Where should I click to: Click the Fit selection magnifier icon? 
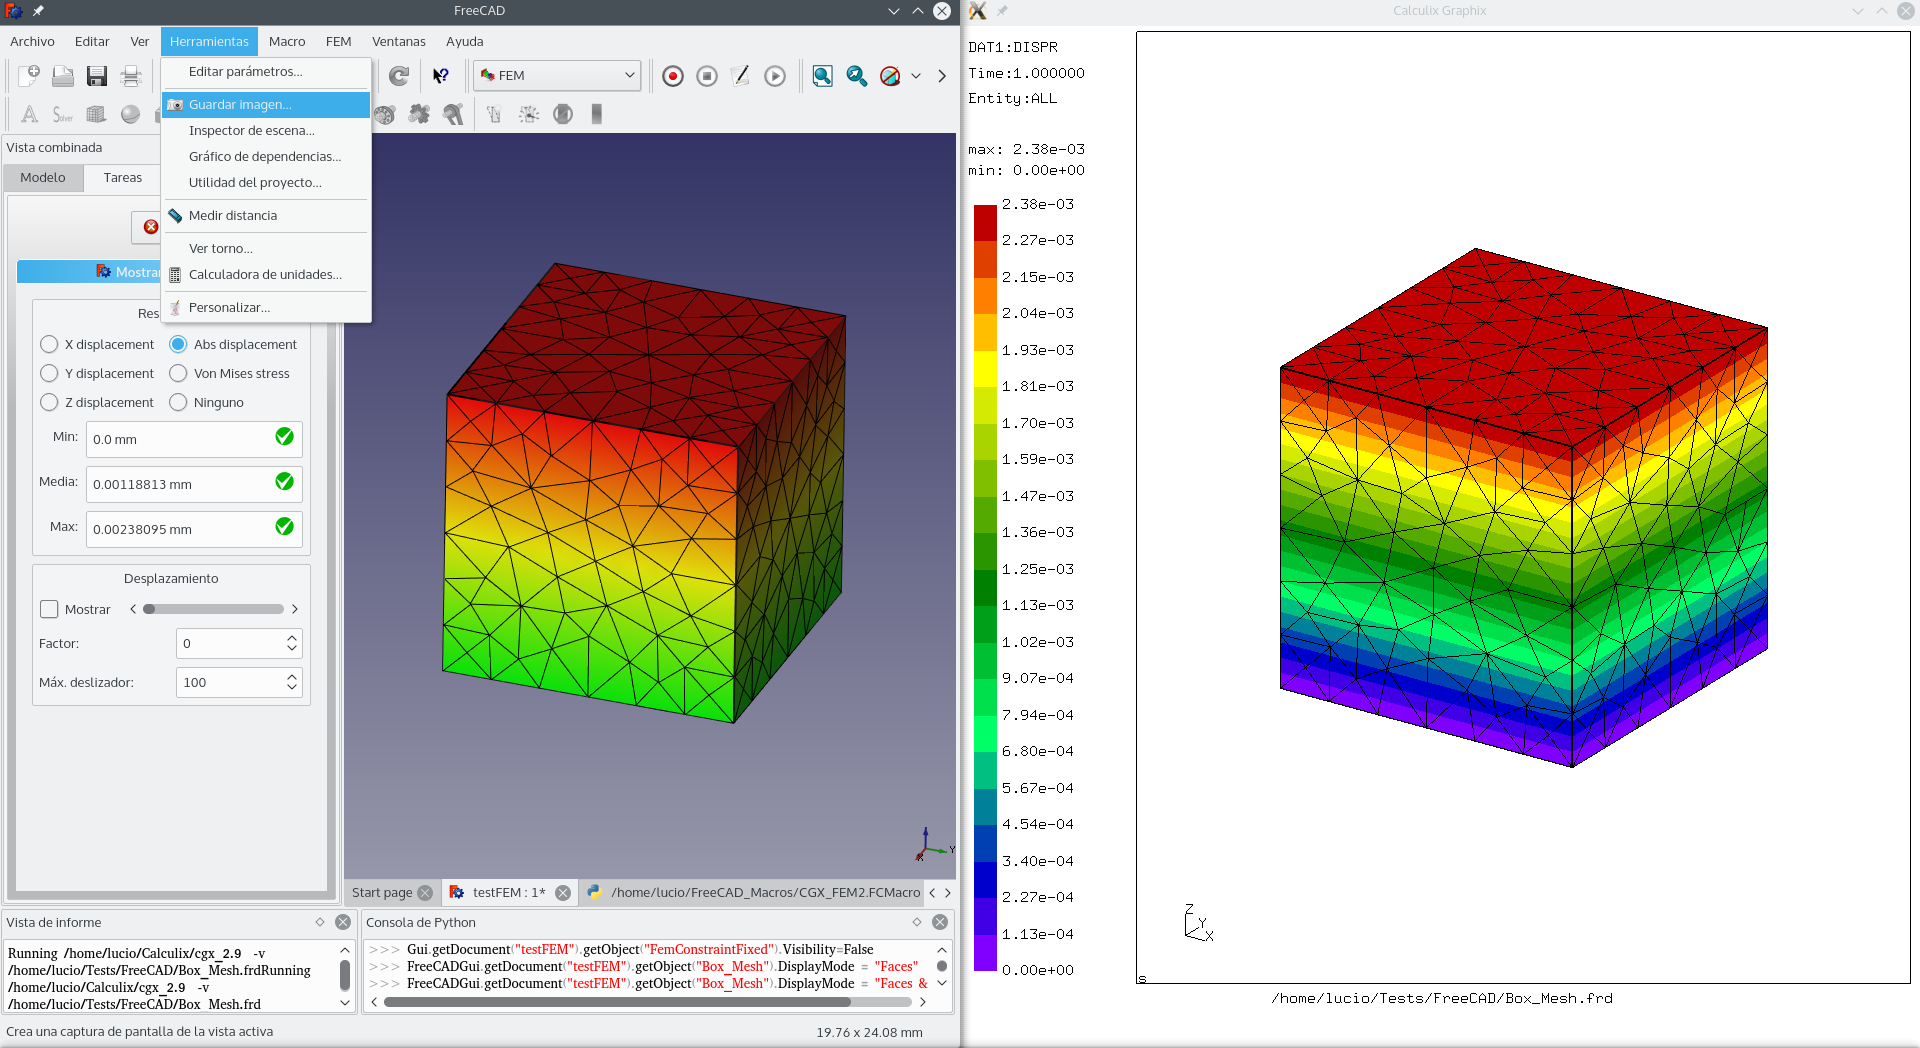click(857, 76)
